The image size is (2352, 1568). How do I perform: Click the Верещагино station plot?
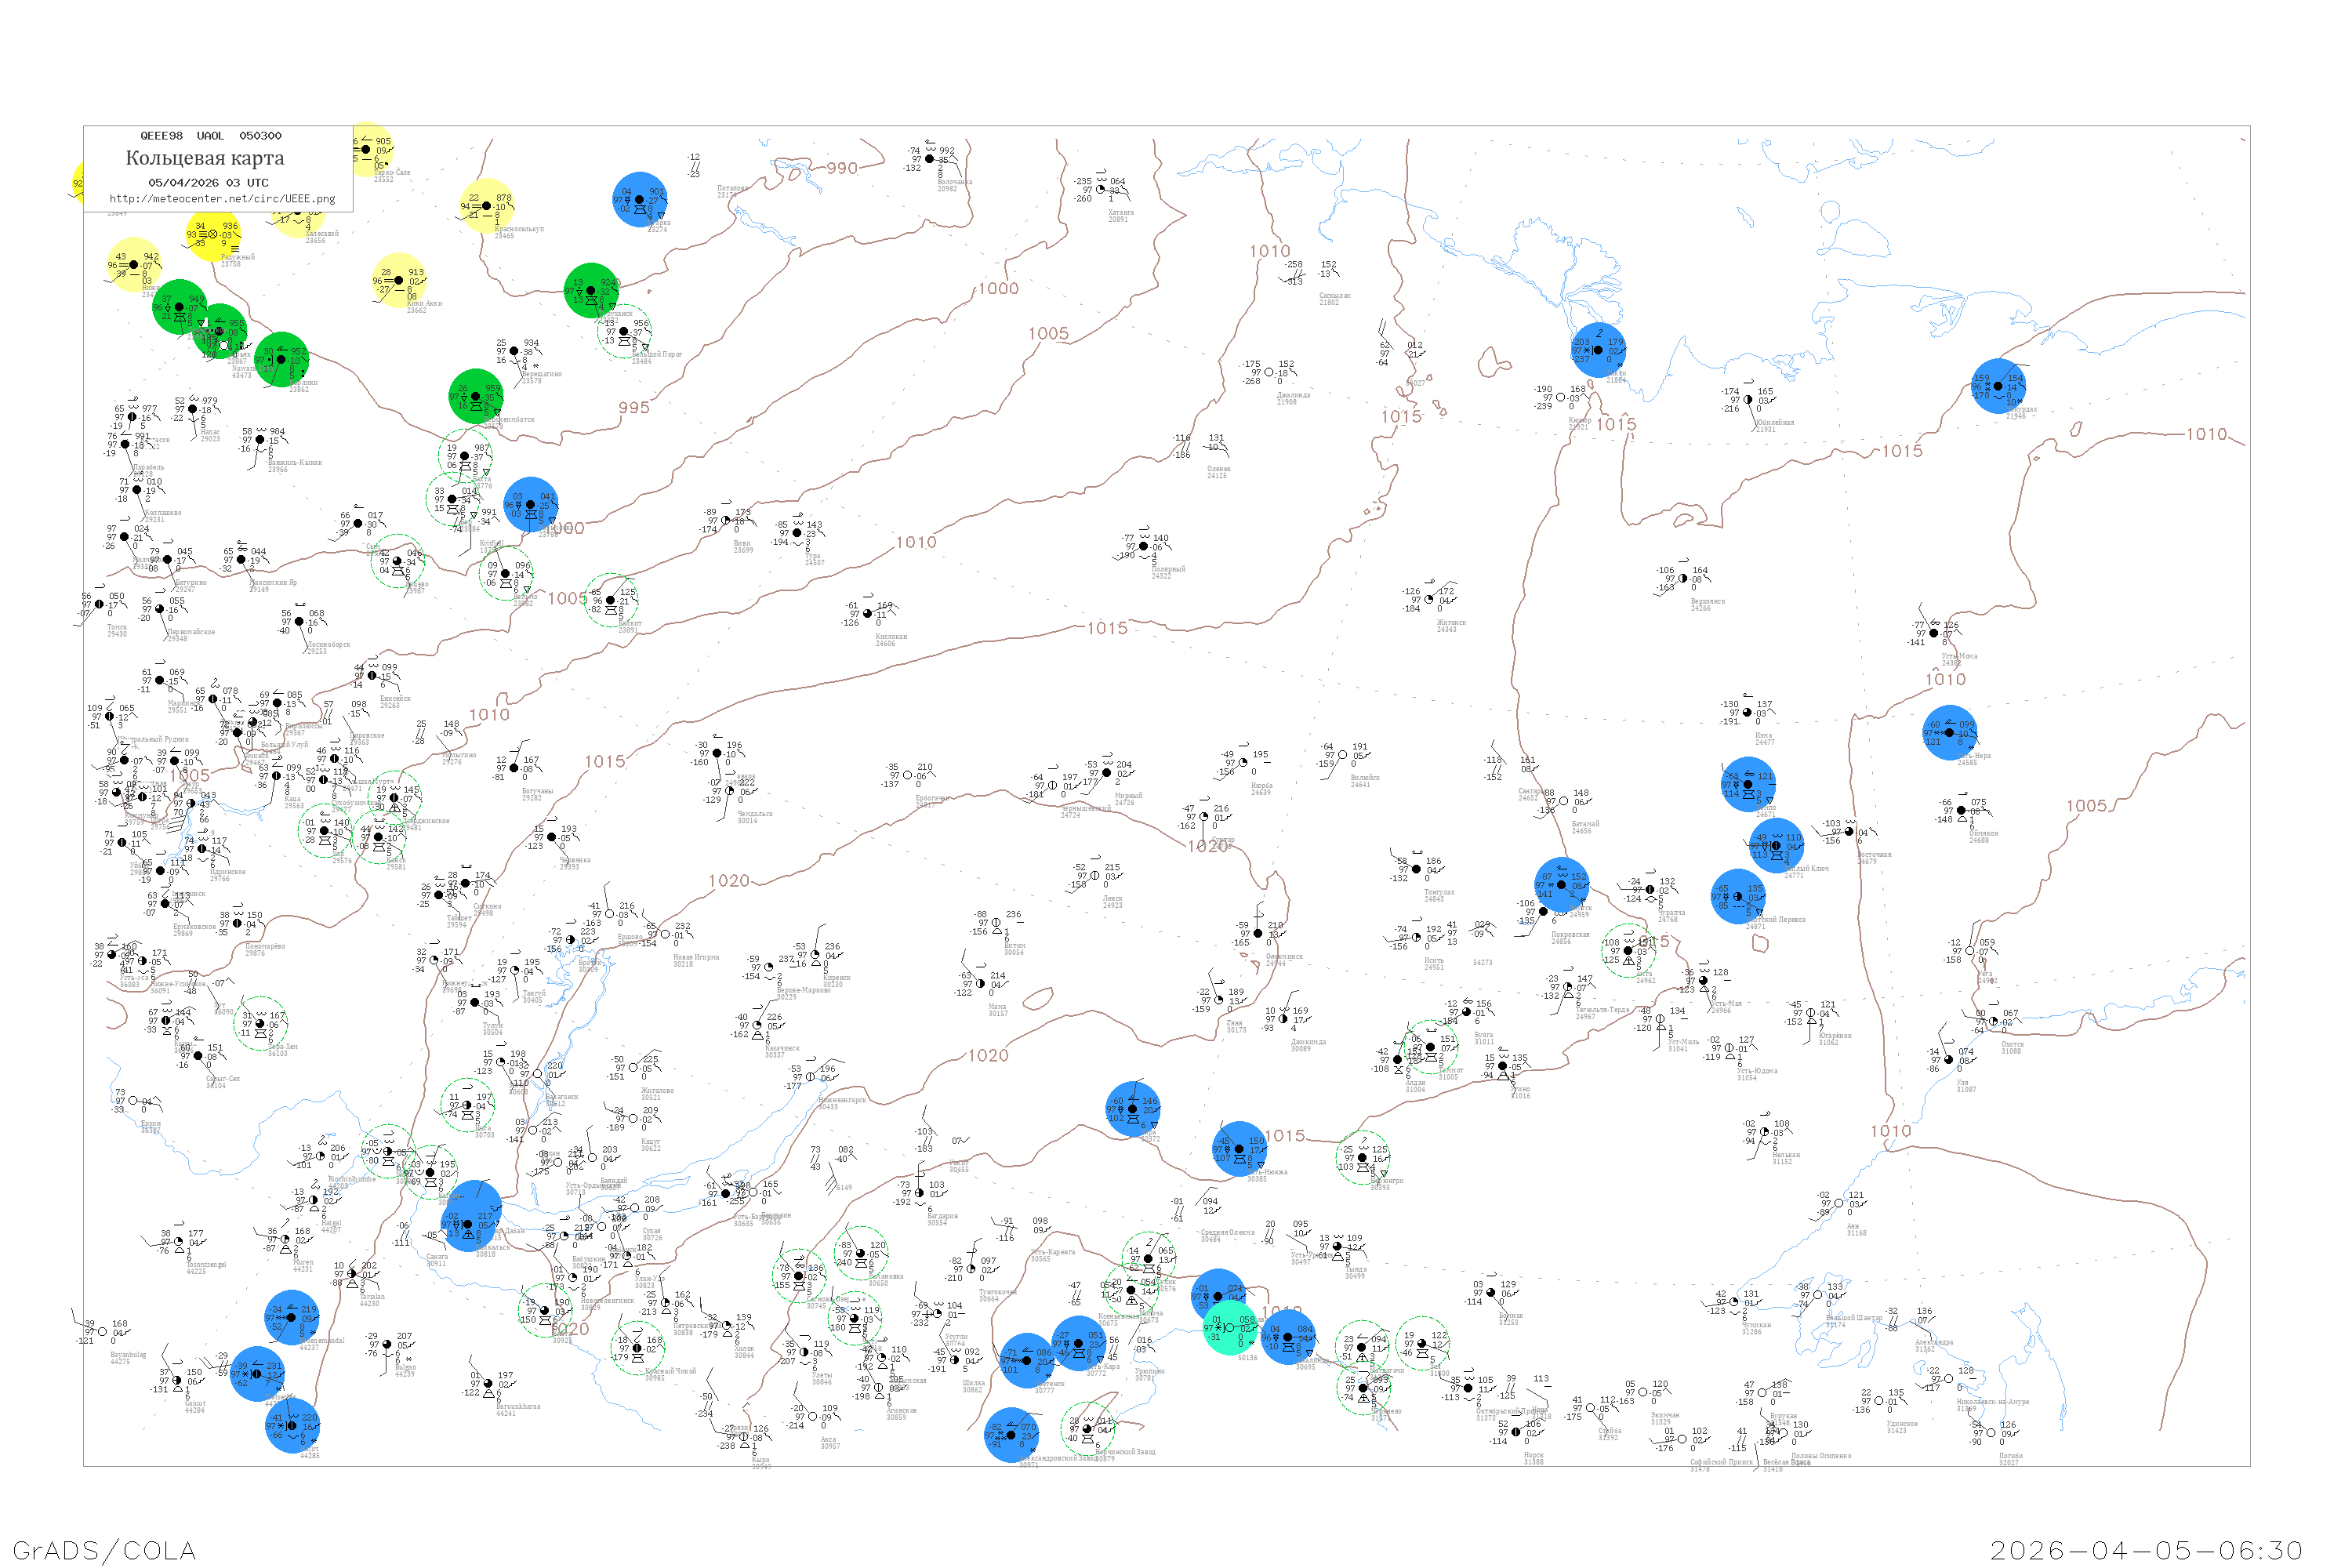pos(515,351)
